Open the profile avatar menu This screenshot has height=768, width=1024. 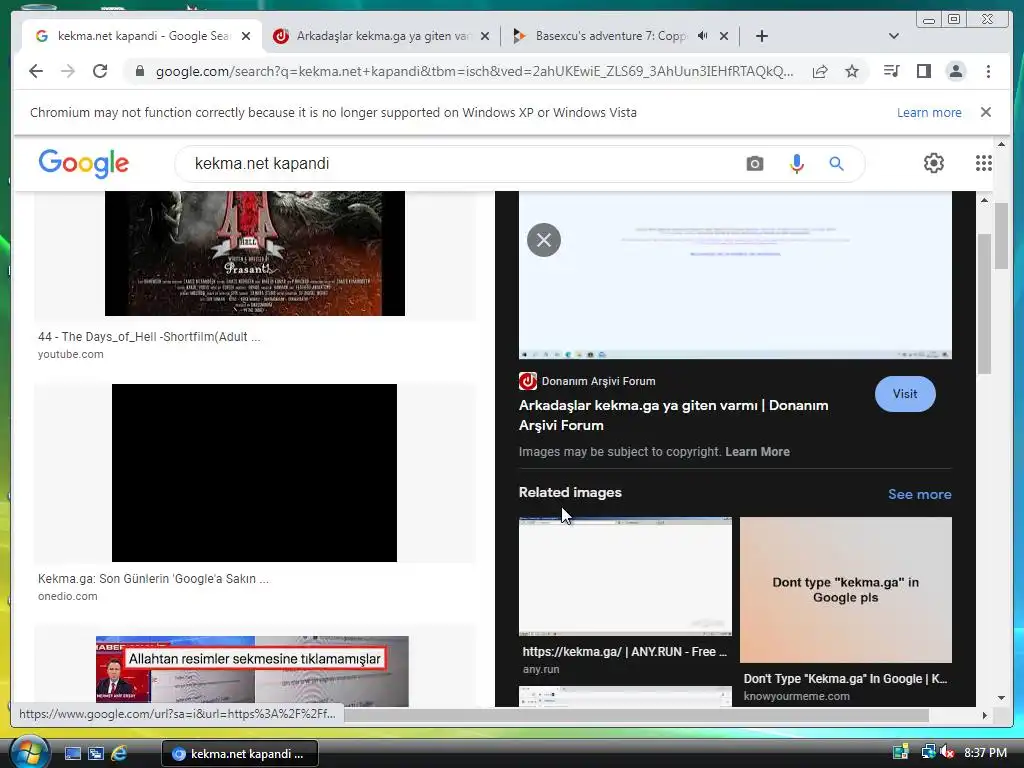(x=955, y=71)
